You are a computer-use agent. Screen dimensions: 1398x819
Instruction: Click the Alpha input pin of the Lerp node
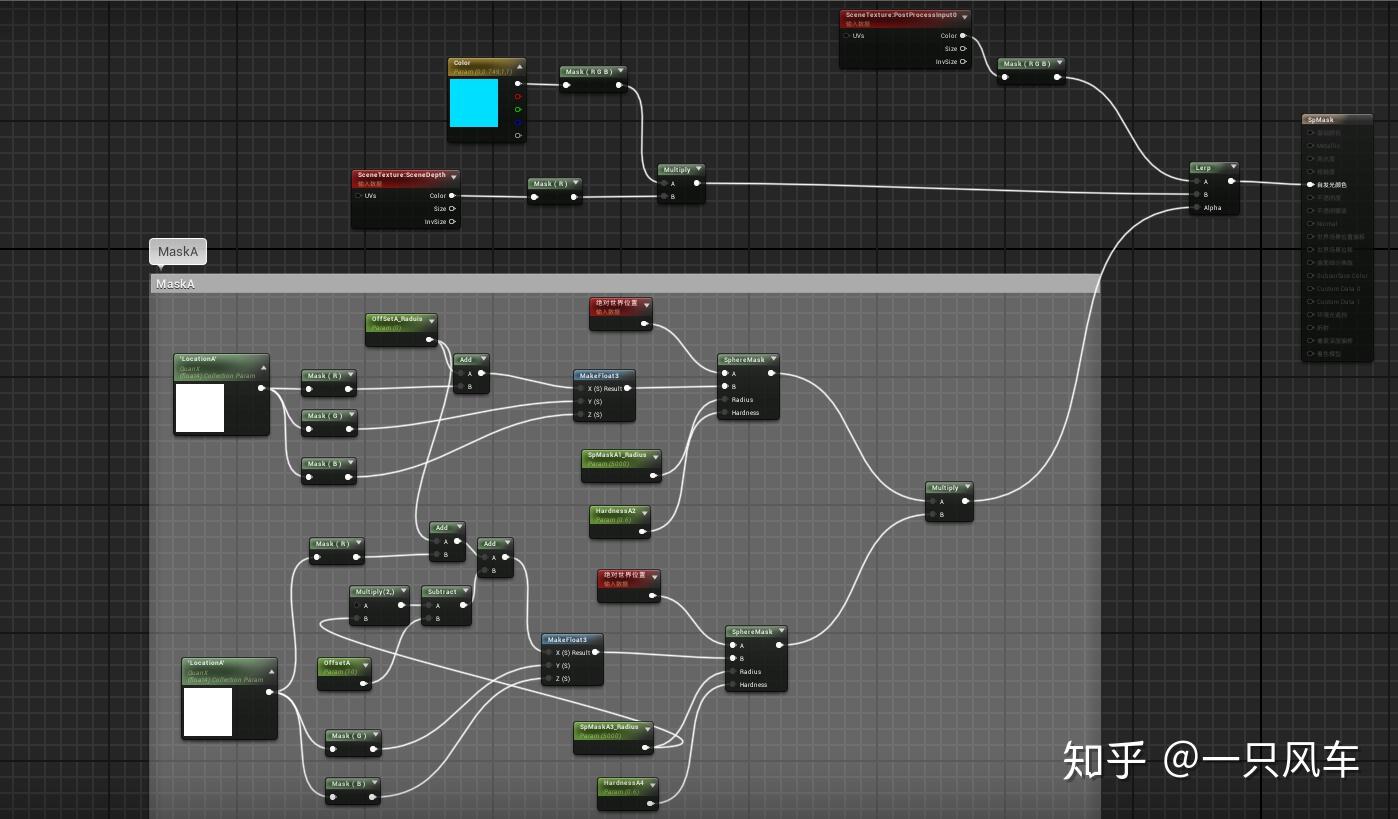[1197, 207]
